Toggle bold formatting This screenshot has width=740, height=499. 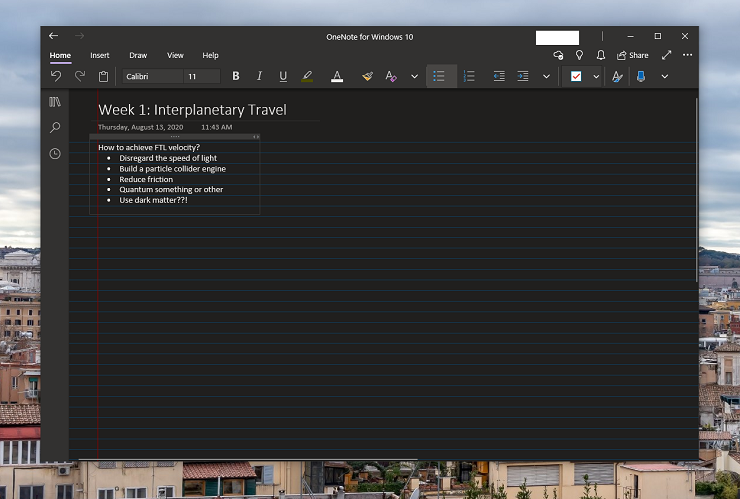pyautogui.click(x=236, y=76)
